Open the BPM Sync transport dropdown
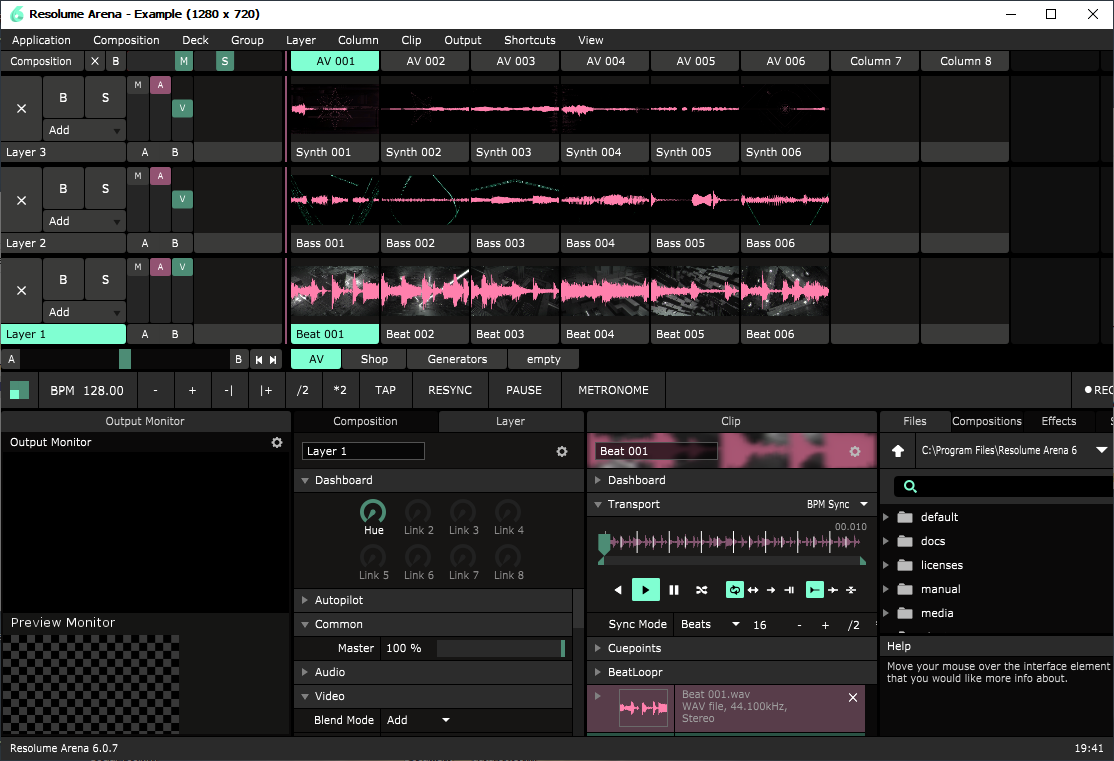The image size is (1114, 761). tap(837, 504)
